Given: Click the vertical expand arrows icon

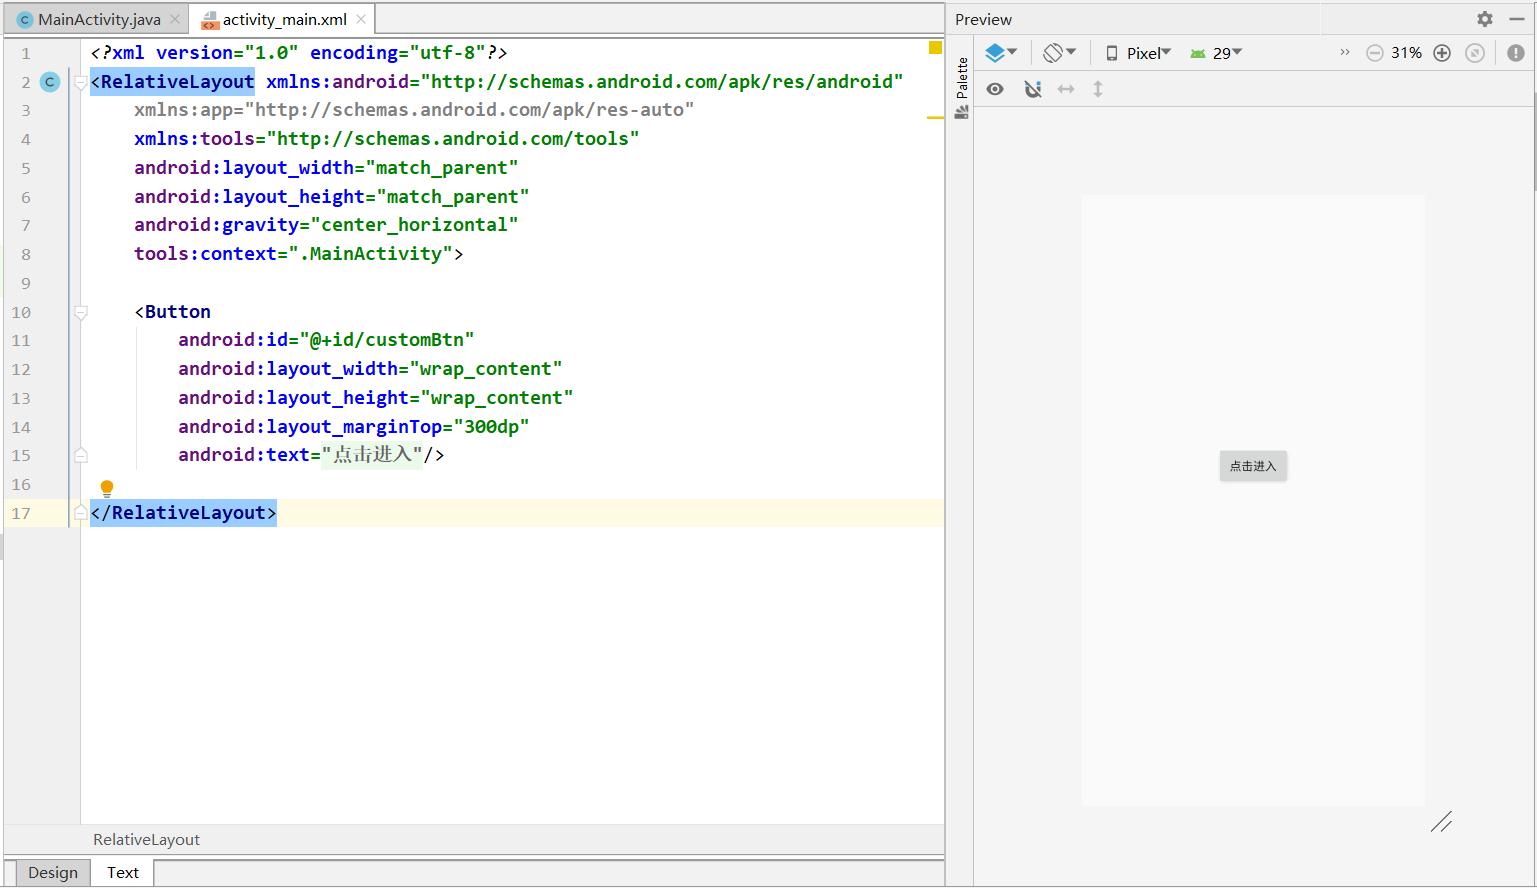Looking at the screenshot, I should pyautogui.click(x=1098, y=89).
